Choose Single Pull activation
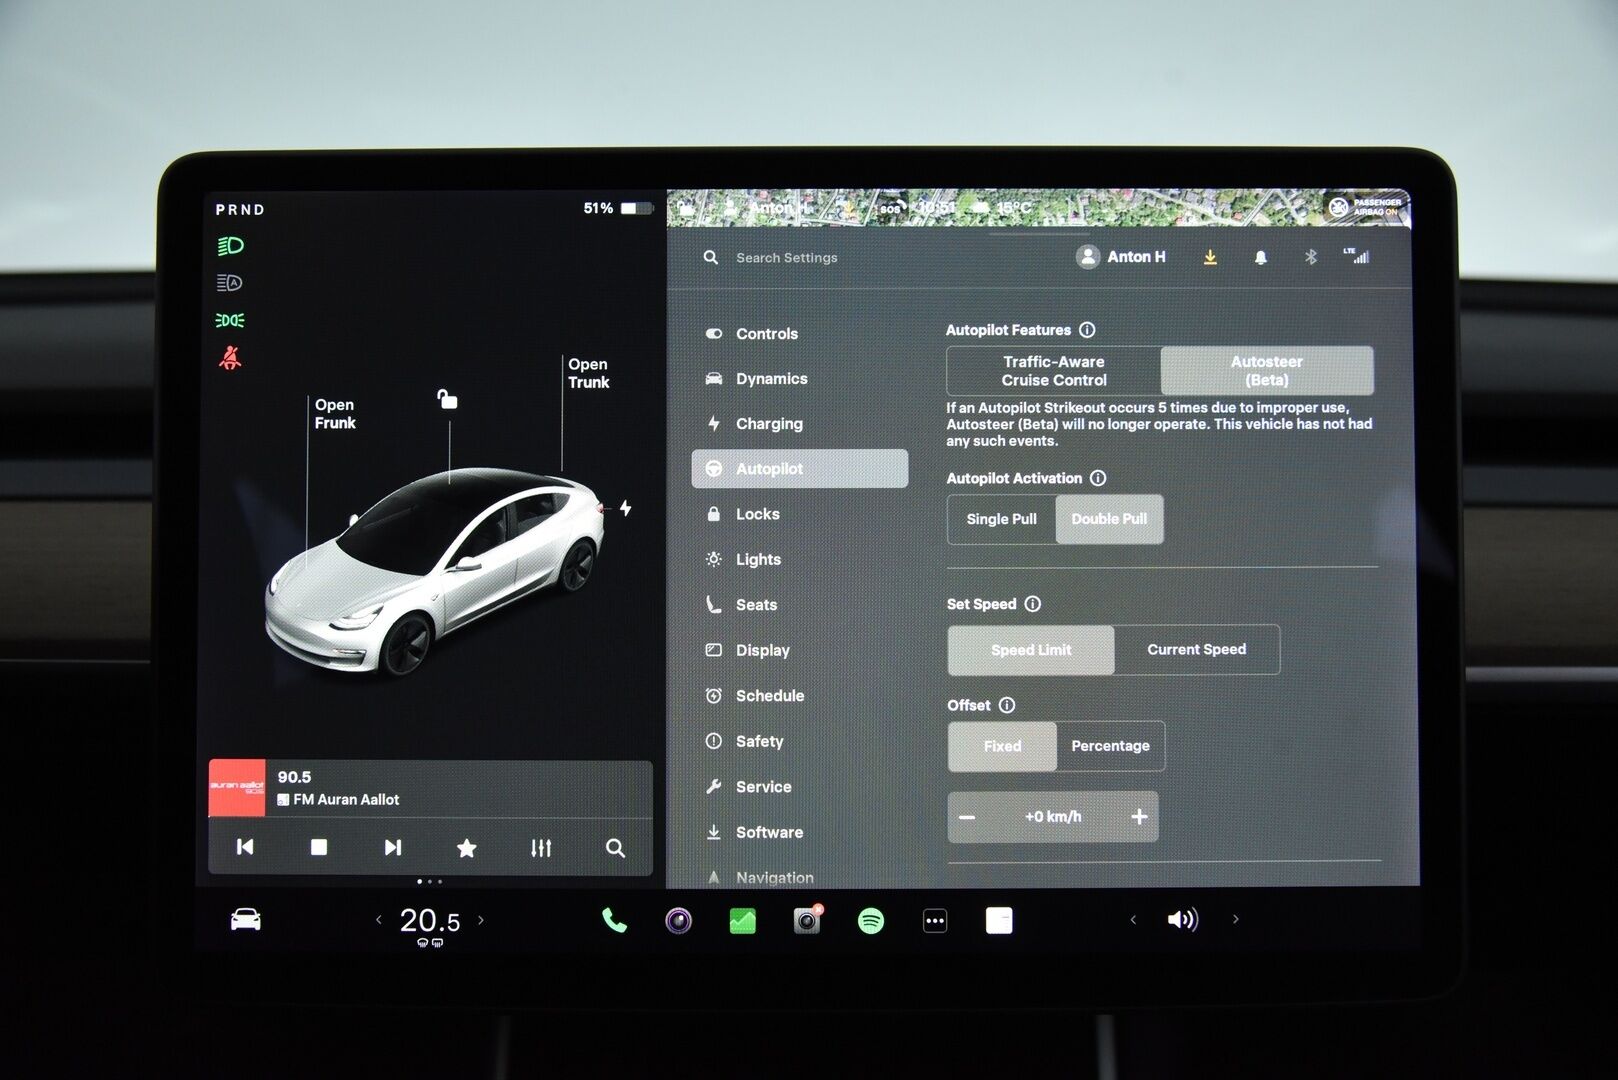Viewport: 1618px width, 1080px height. (1001, 519)
